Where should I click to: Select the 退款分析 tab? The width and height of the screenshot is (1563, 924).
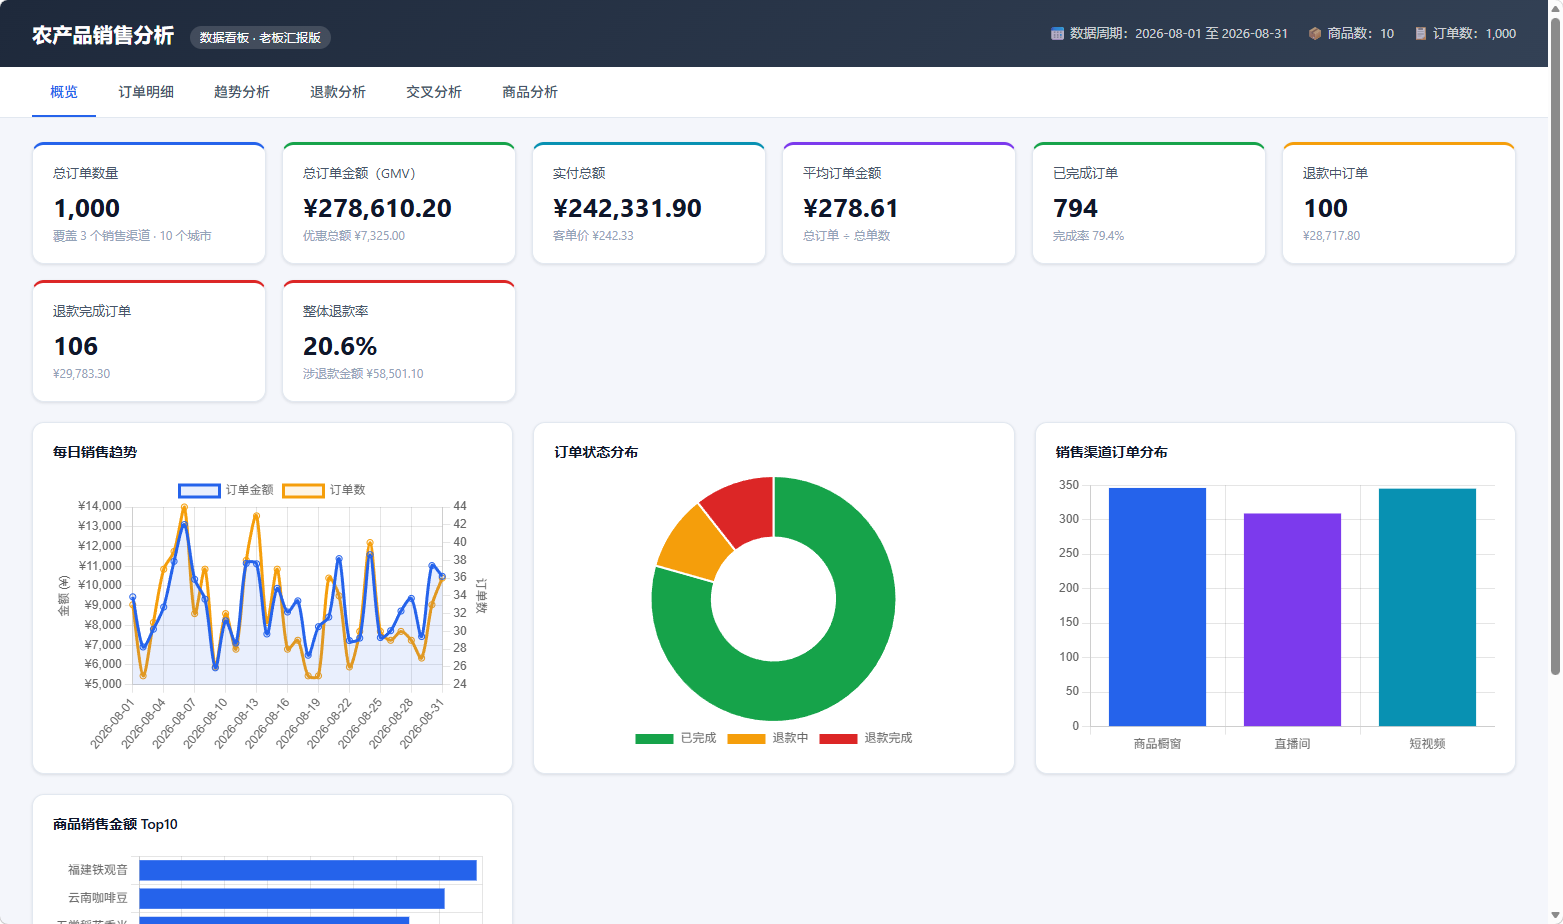point(338,92)
